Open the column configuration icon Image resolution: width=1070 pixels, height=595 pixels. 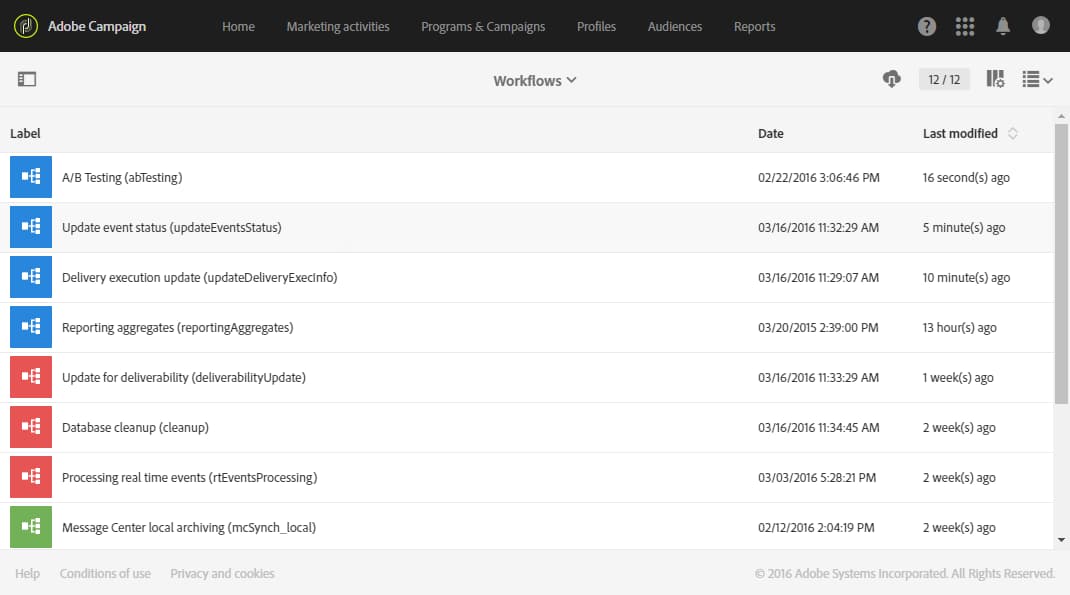point(995,79)
